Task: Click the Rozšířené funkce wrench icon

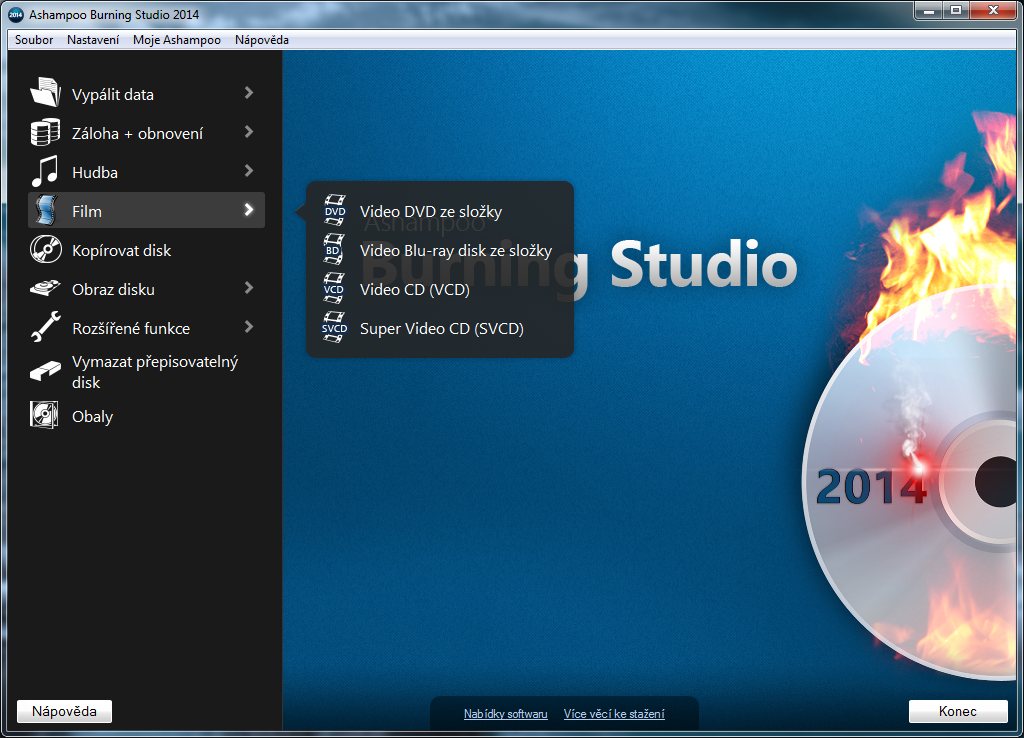Action: (45, 327)
